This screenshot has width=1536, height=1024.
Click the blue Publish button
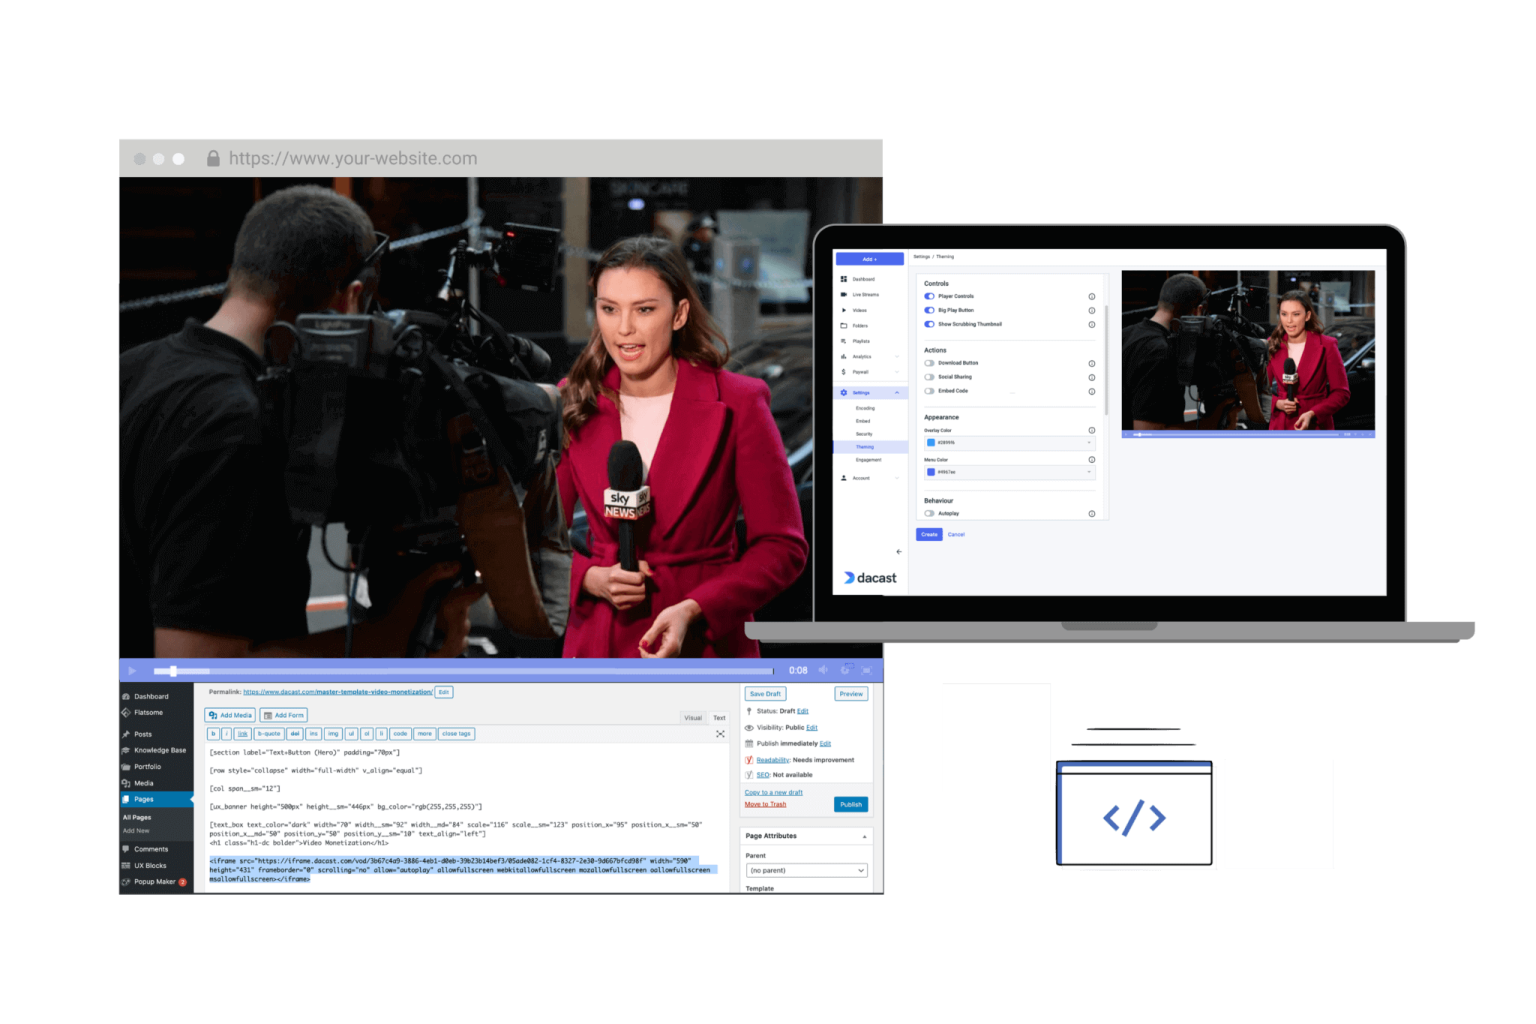tap(851, 804)
